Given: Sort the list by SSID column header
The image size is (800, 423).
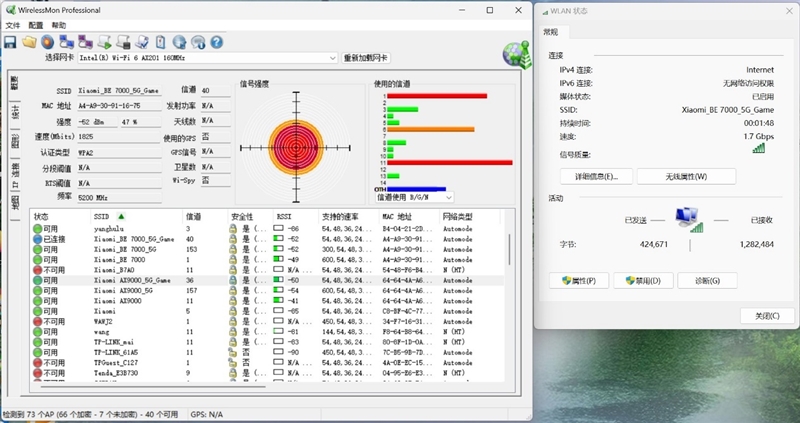Looking at the screenshot, I should (108, 216).
